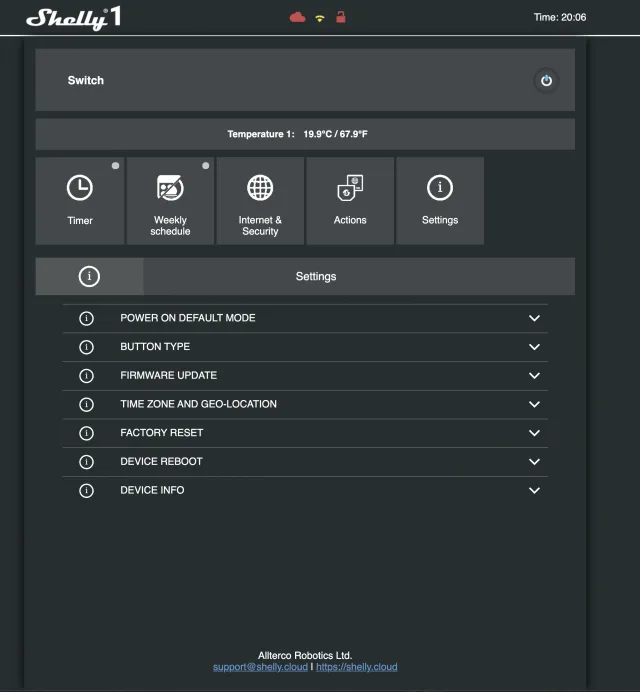640x692 pixels.
Task: Open the Weekly schedule panel
Action: click(170, 200)
